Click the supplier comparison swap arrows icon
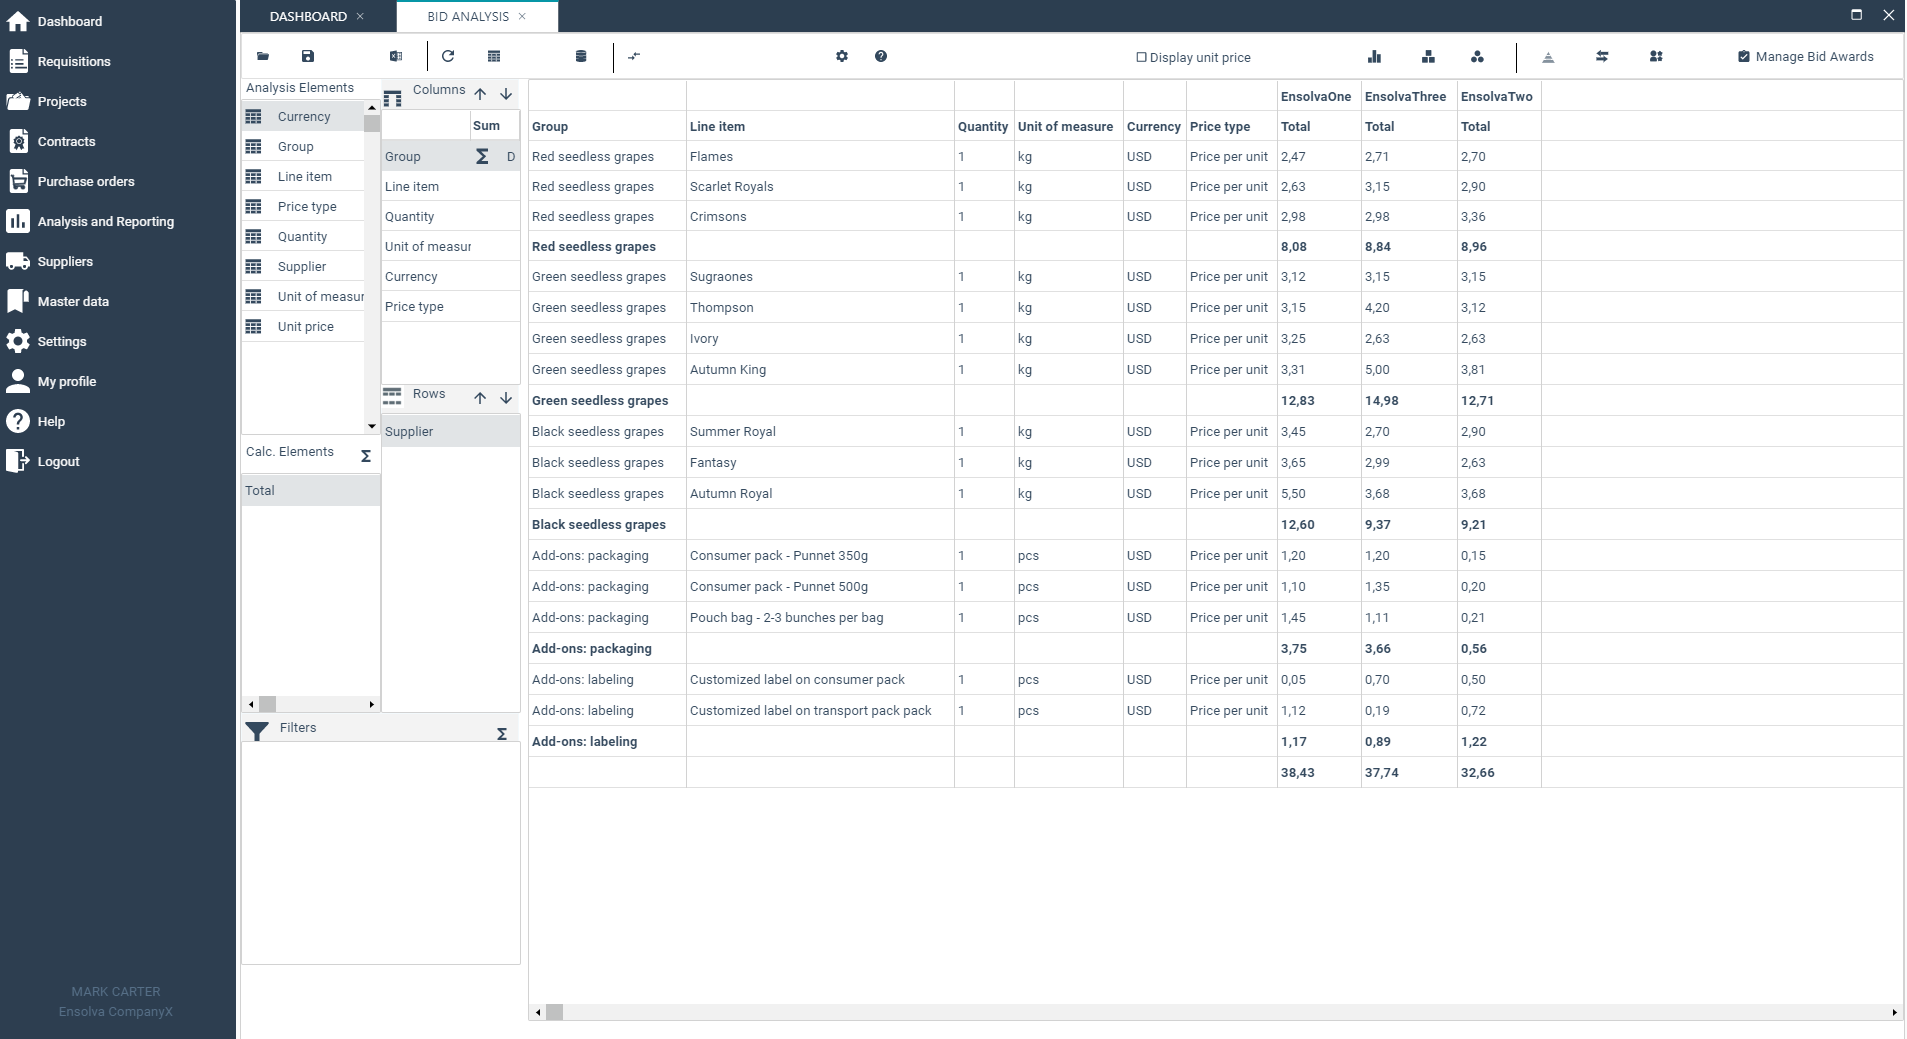Image resolution: width=1907 pixels, height=1039 pixels. (1602, 56)
